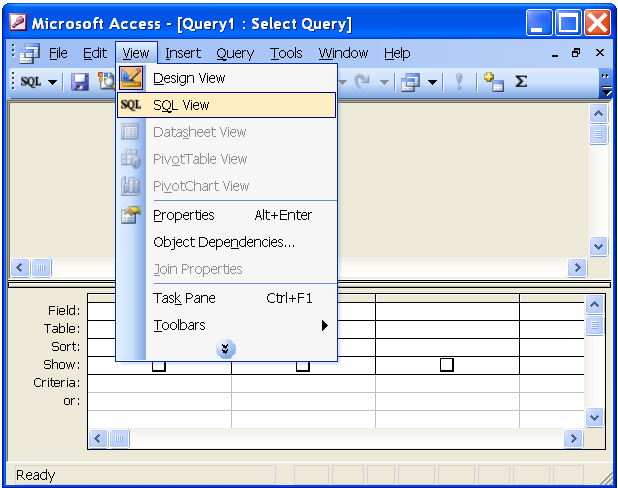
Task: Click the Criteria row label
Action: click(x=57, y=383)
